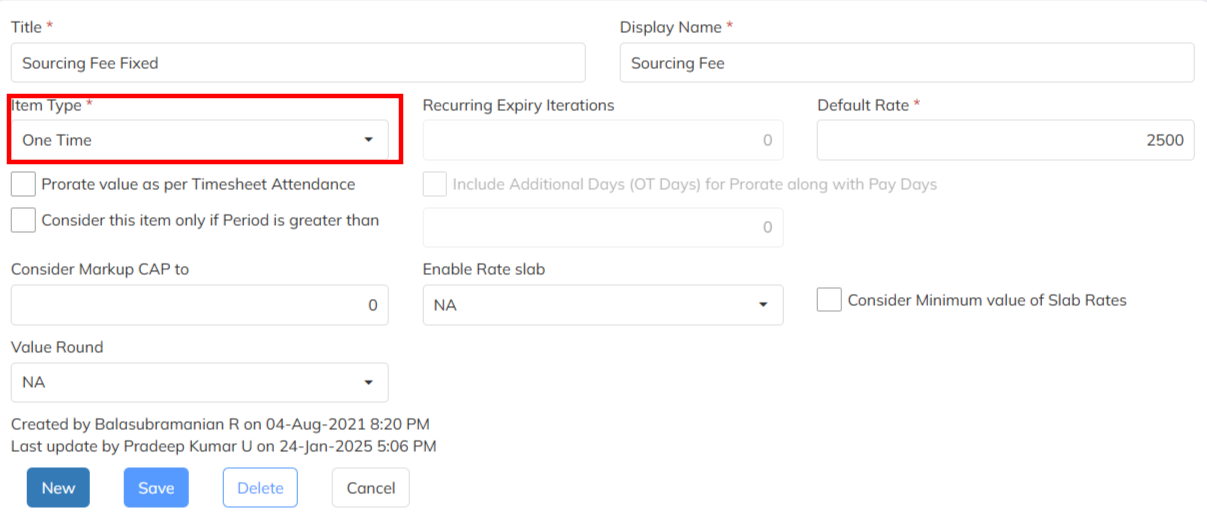Image resolution: width=1207 pixels, height=522 pixels.
Task: Check Consider this item only if Period
Action: 24,220
